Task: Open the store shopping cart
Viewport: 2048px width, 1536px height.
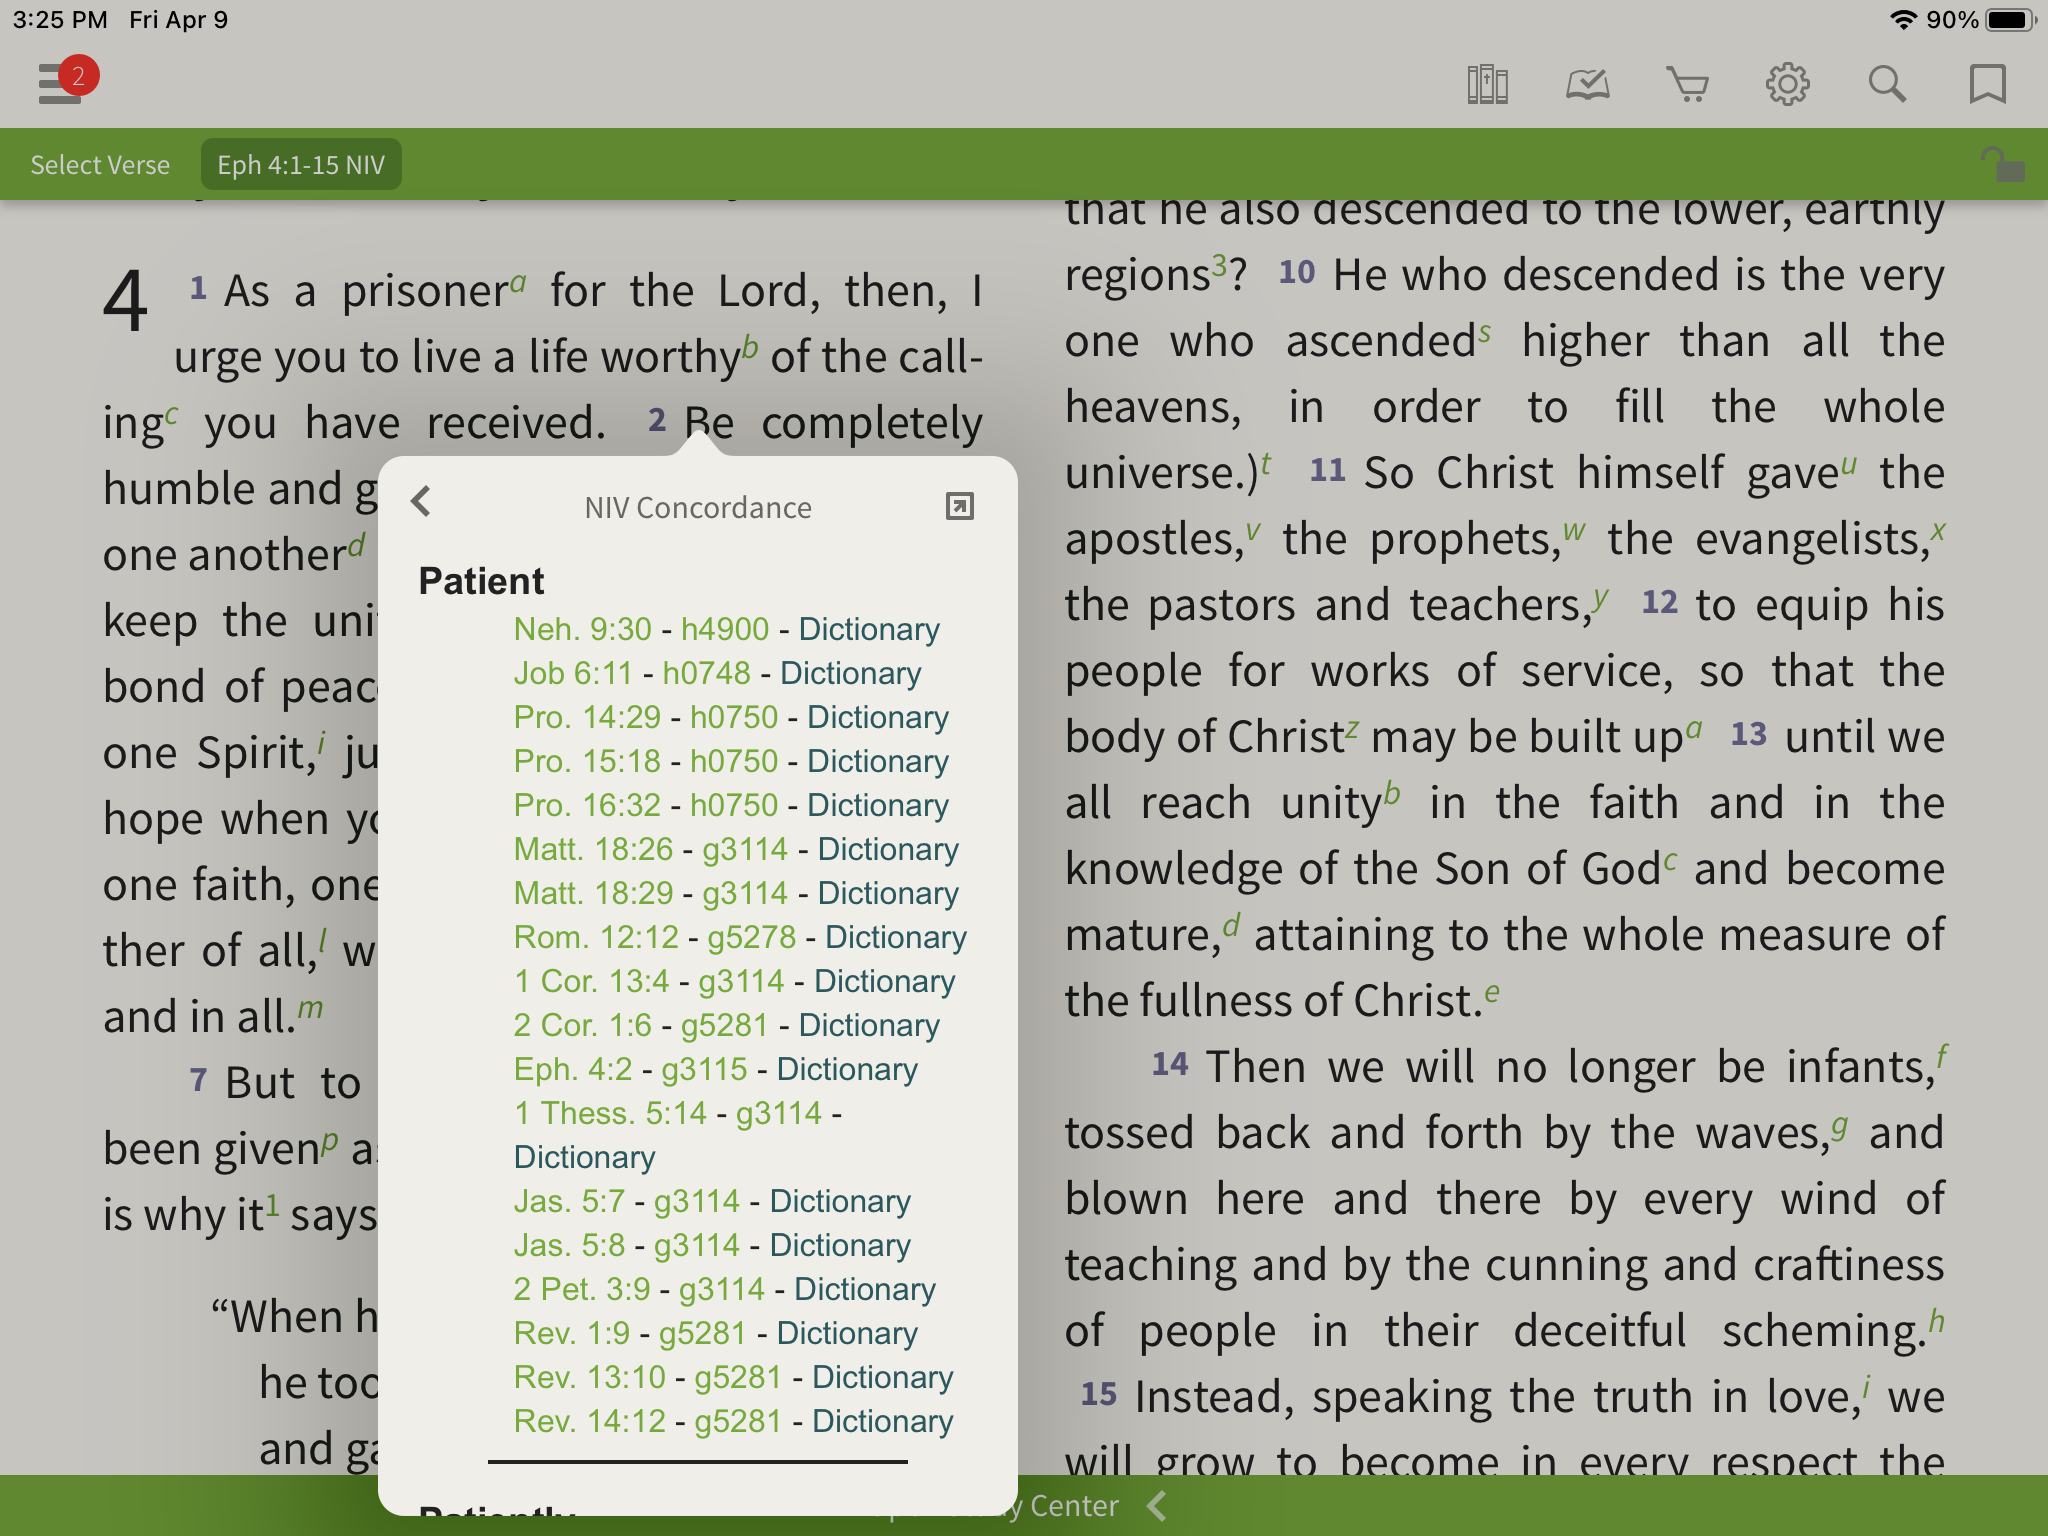Action: [1687, 85]
